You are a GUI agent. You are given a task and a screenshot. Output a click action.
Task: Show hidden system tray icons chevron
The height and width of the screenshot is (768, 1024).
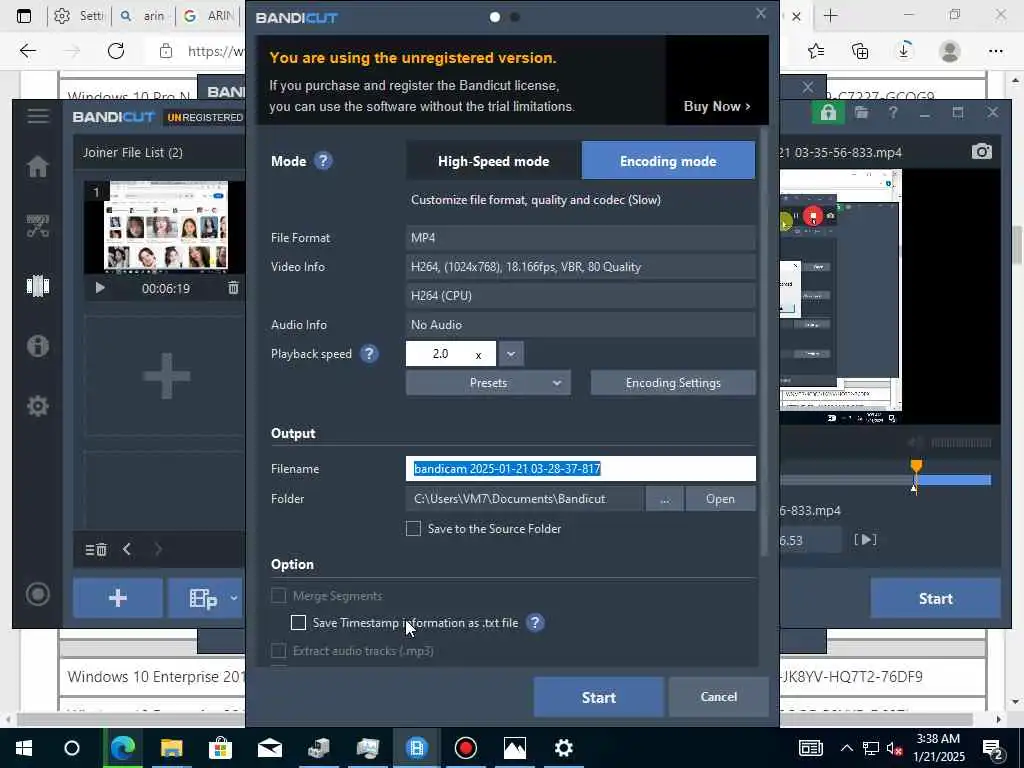tap(846, 748)
